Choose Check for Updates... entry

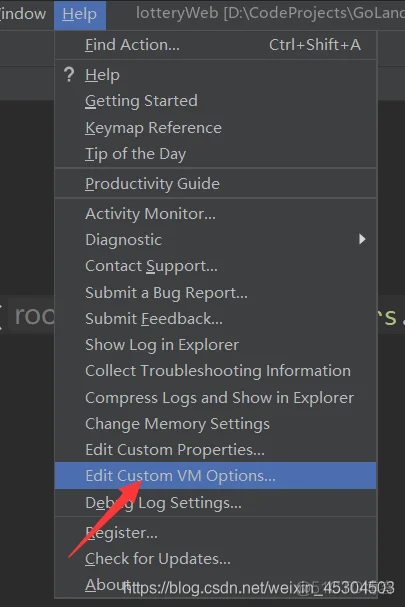coord(215,559)
